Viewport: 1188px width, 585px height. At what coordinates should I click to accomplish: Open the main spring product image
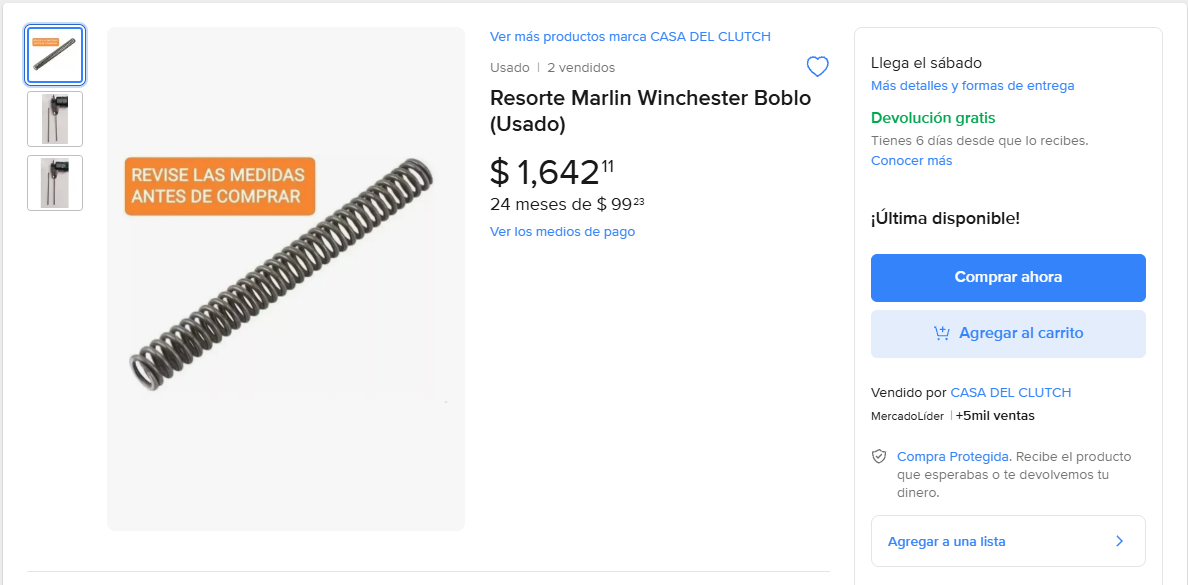tap(286, 278)
